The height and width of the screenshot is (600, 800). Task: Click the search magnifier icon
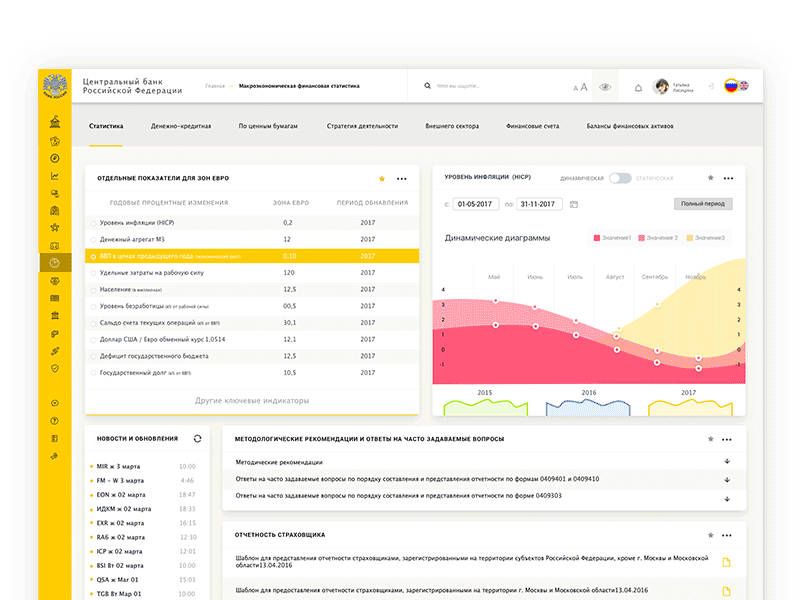click(x=428, y=87)
